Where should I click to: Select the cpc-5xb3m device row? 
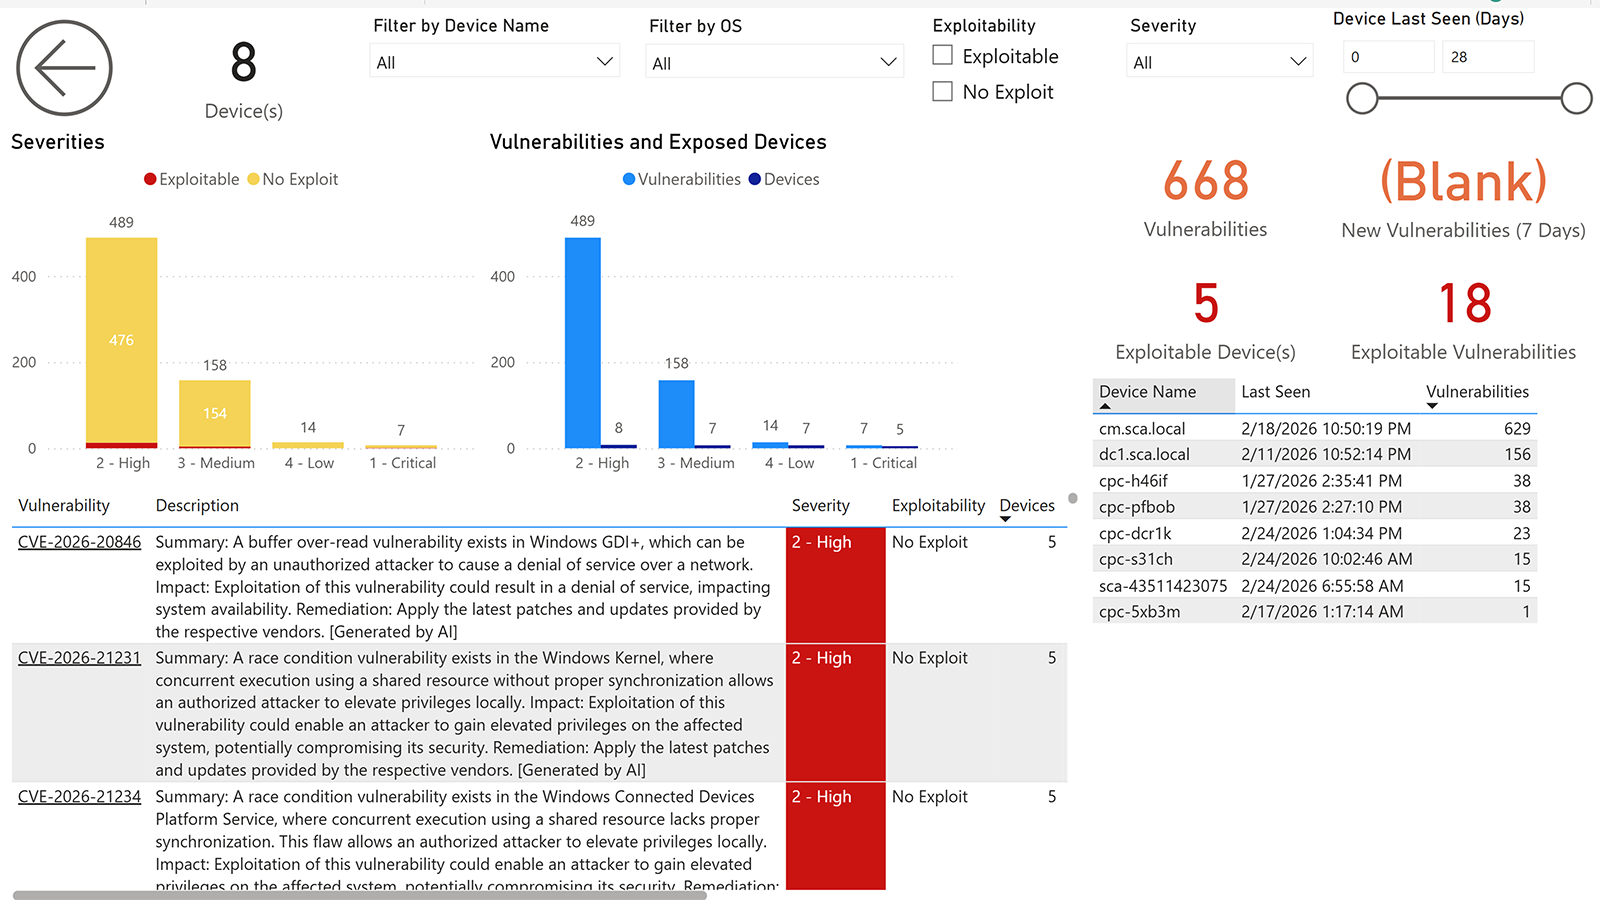[1315, 612]
